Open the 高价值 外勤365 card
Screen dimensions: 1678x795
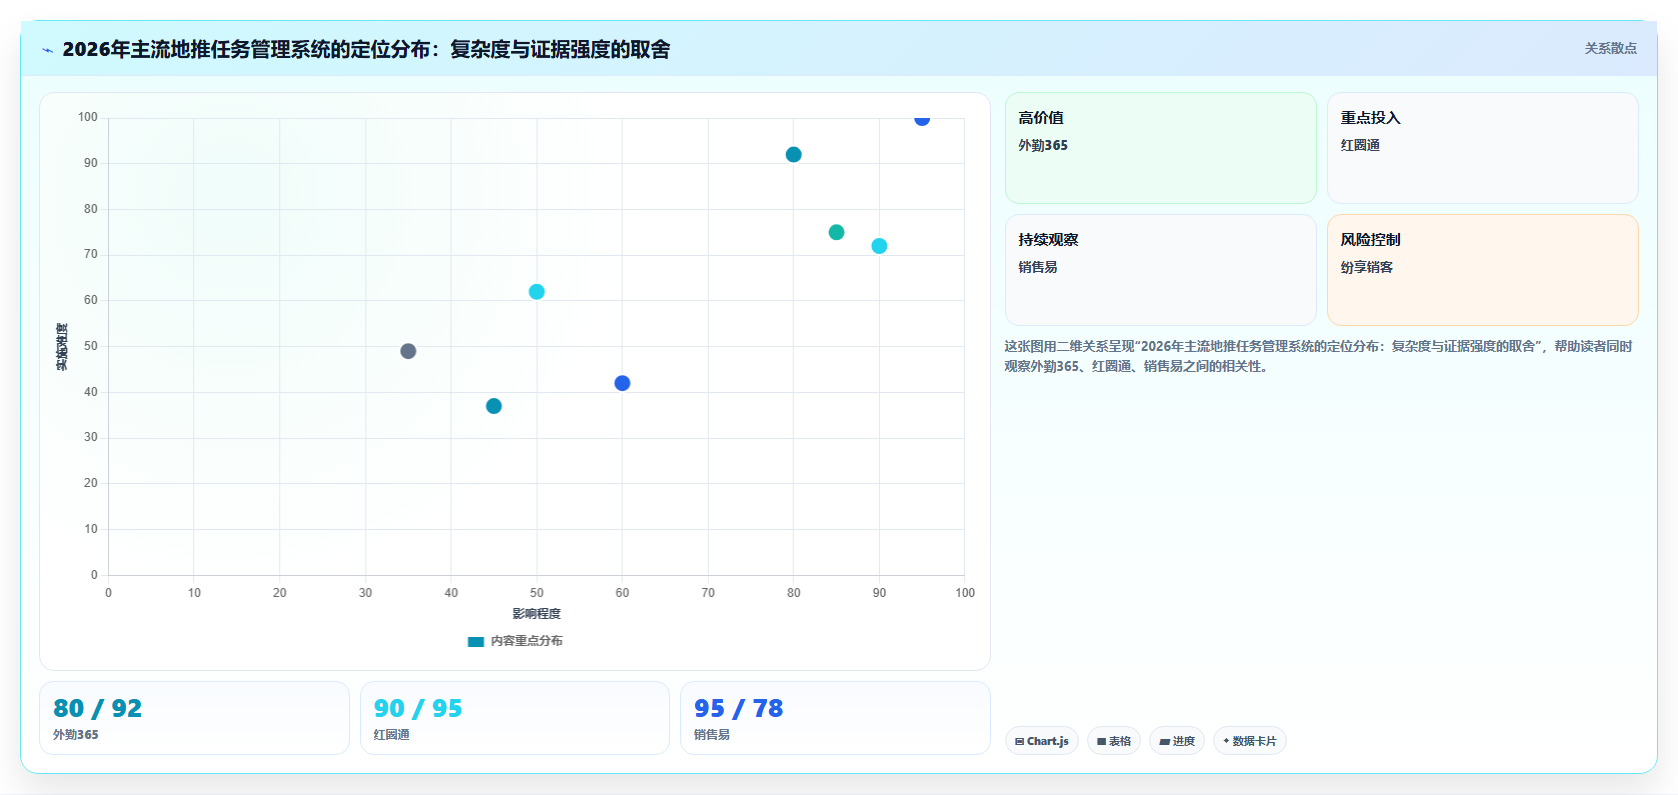tap(1160, 148)
